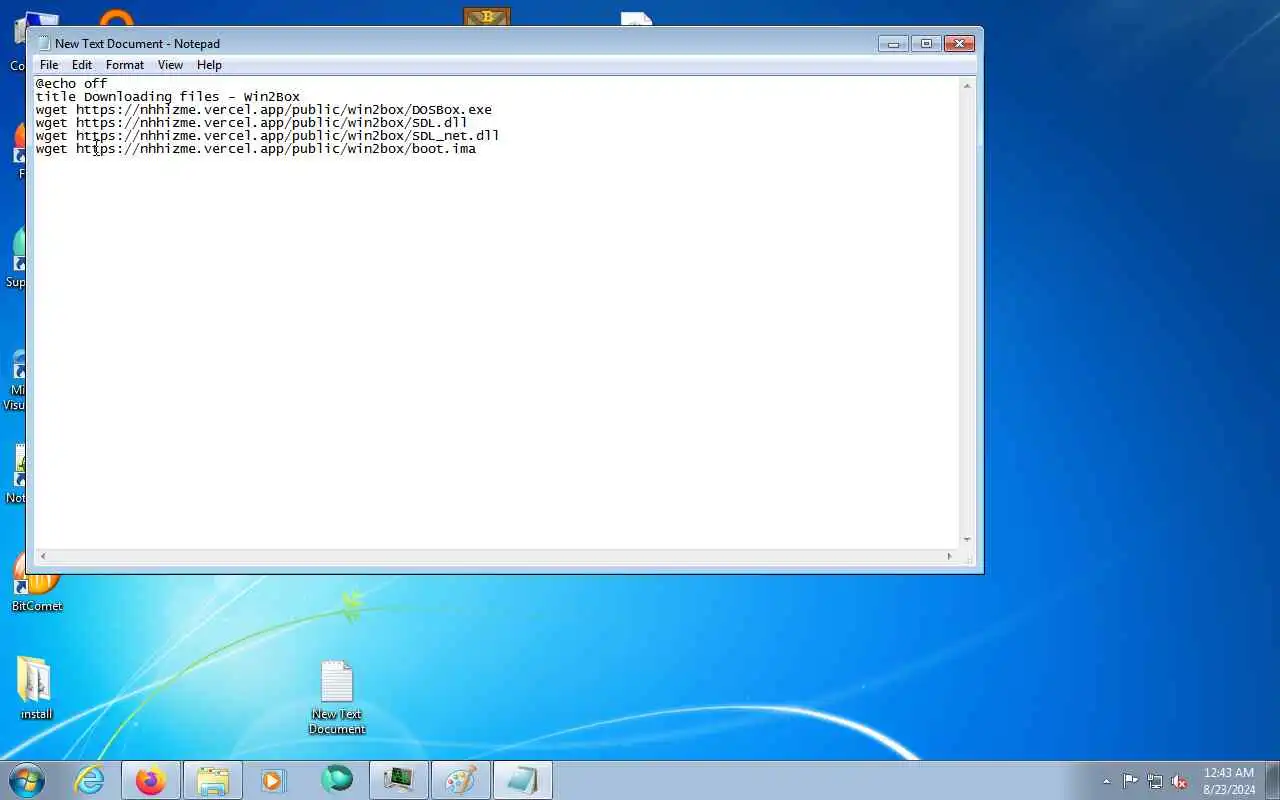Open the Help menu
The height and width of the screenshot is (800, 1280).
pos(209,65)
